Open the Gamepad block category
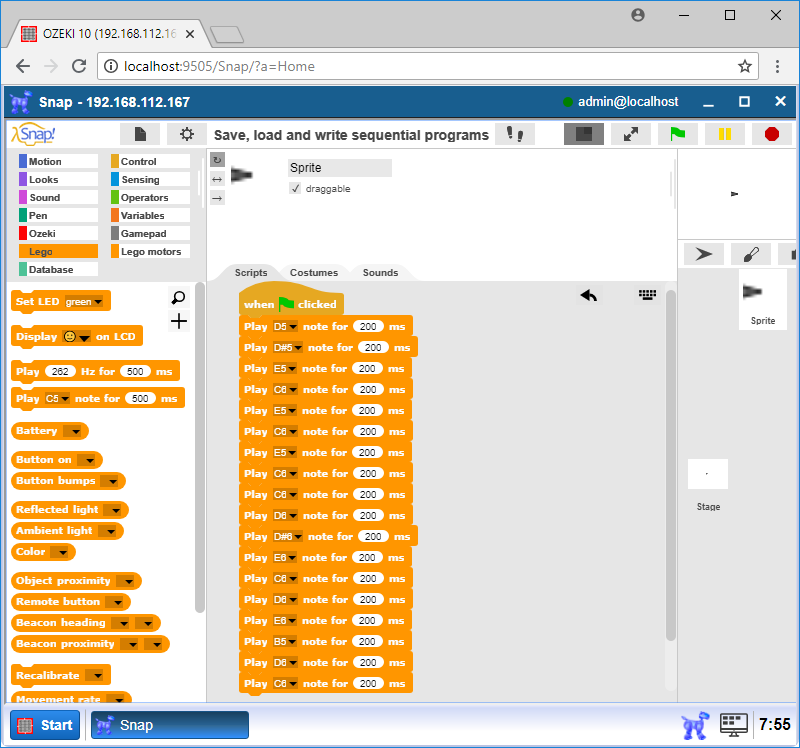The width and height of the screenshot is (800, 748). click(150, 234)
